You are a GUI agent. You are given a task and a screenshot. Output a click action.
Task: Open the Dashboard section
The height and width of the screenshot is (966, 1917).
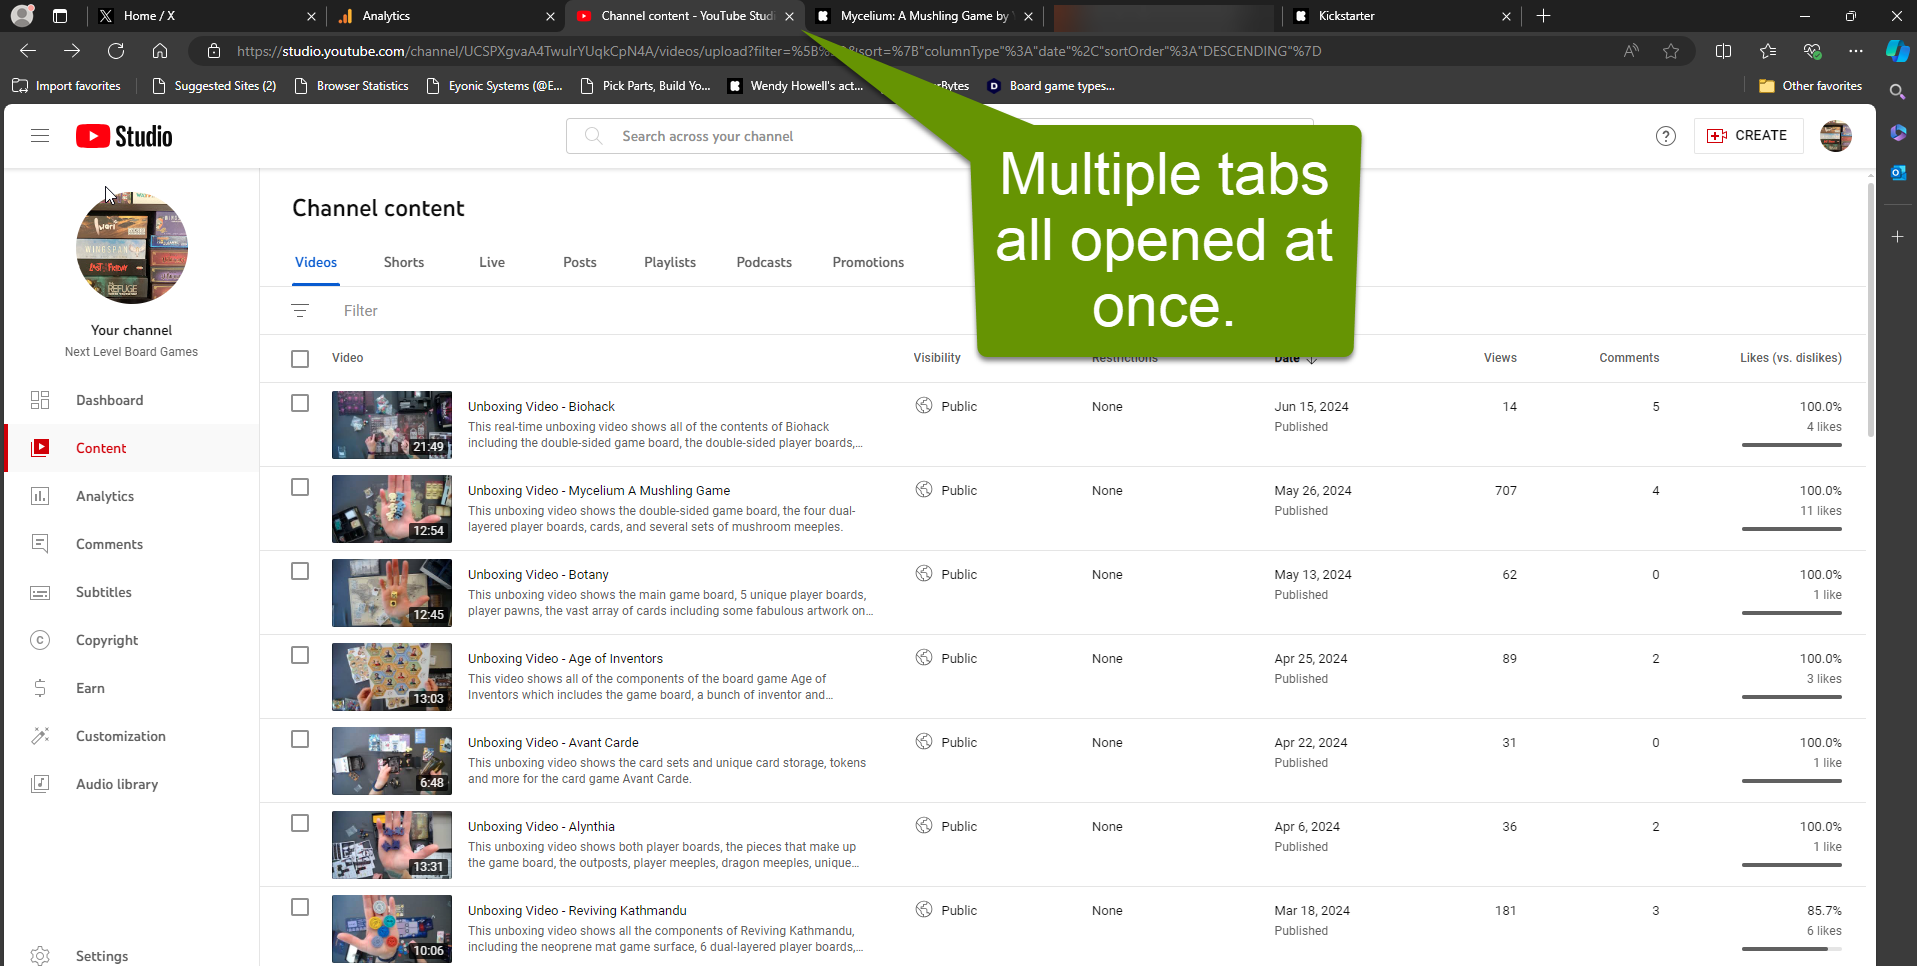(109, 400)
